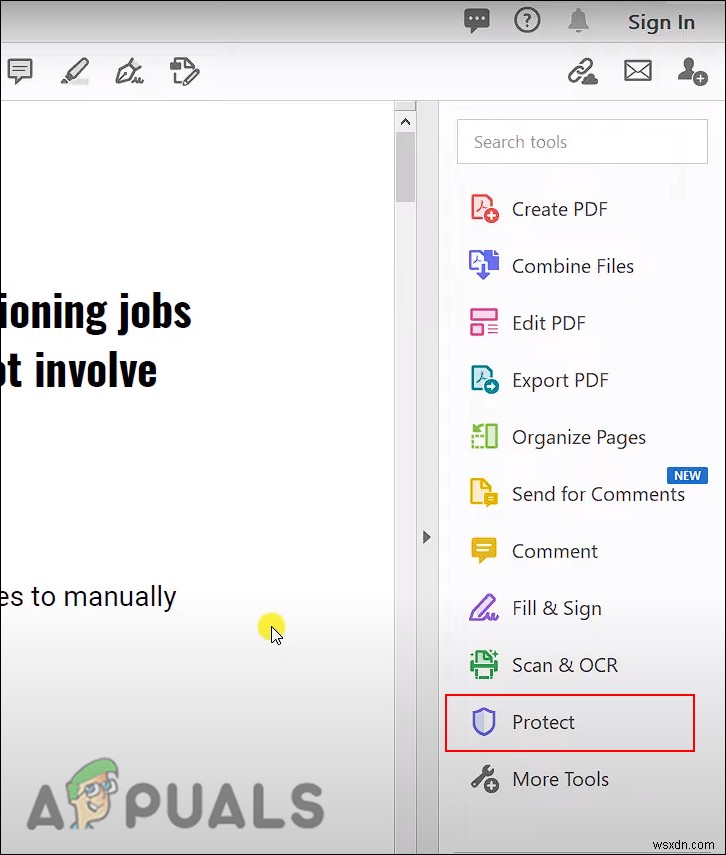The width and height of the screenshot is (726, 855).
Task: Open the Export PDF tool
Action: 539,380
